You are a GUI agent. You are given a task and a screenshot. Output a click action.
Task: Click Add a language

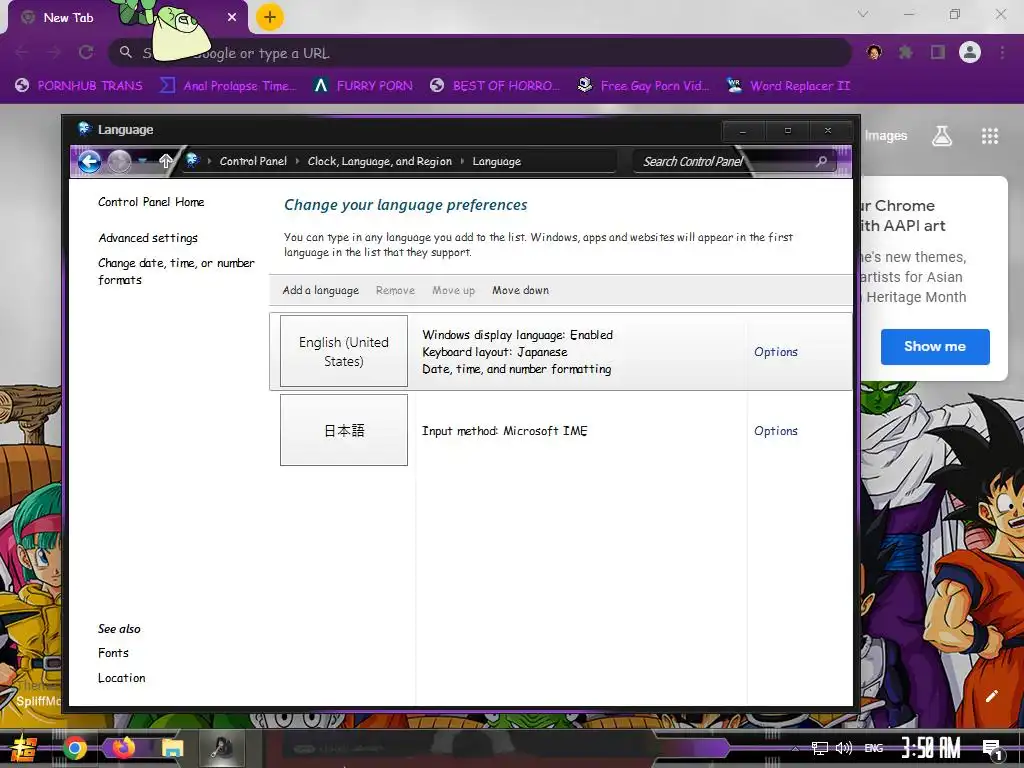point(321,290)
